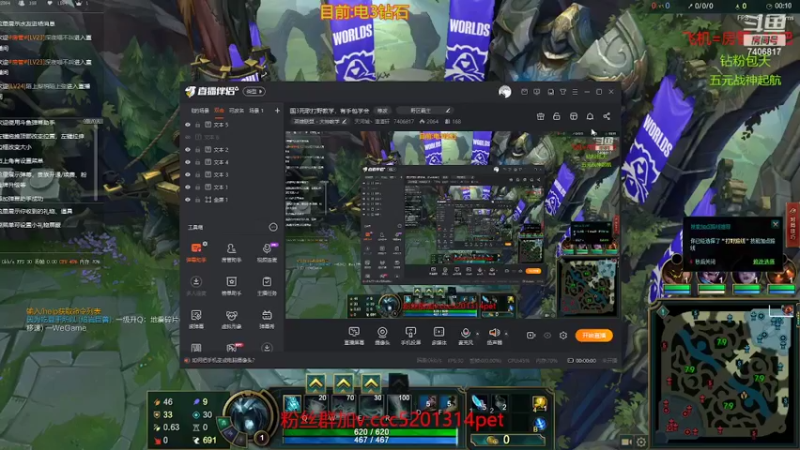The image size is (800, 450).
Task: Hide the 文本 3 layer
Action: (188, 174)
